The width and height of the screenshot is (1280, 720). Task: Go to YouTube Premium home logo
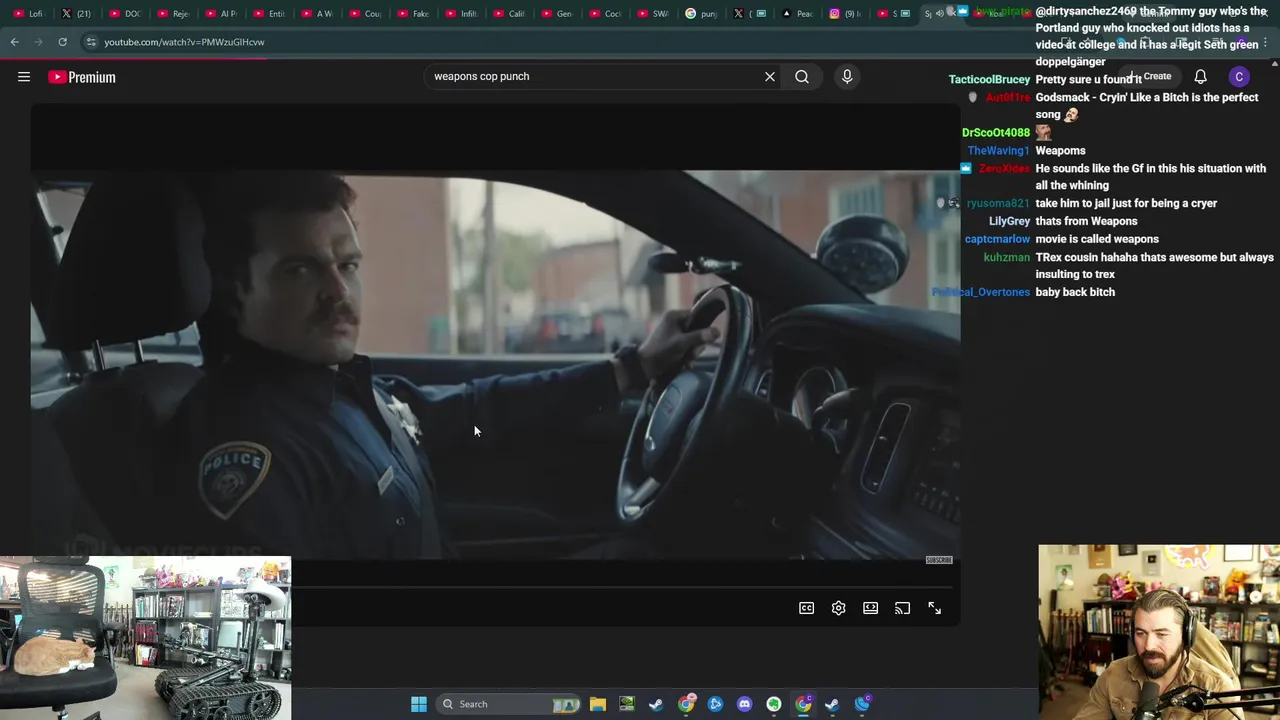click(x=82, y=77)
